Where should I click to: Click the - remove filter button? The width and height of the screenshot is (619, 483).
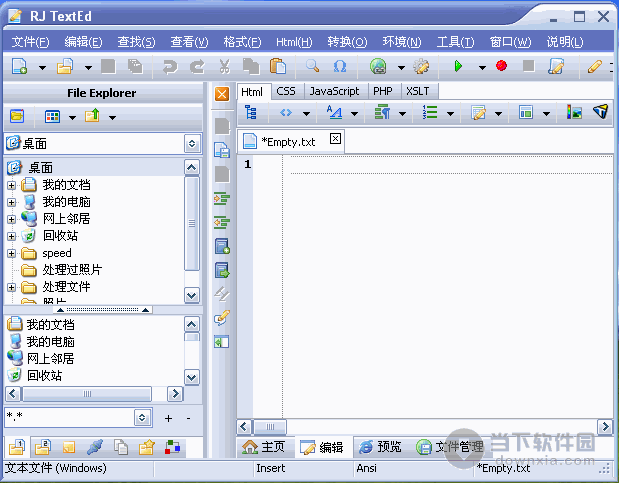point(189,418)
